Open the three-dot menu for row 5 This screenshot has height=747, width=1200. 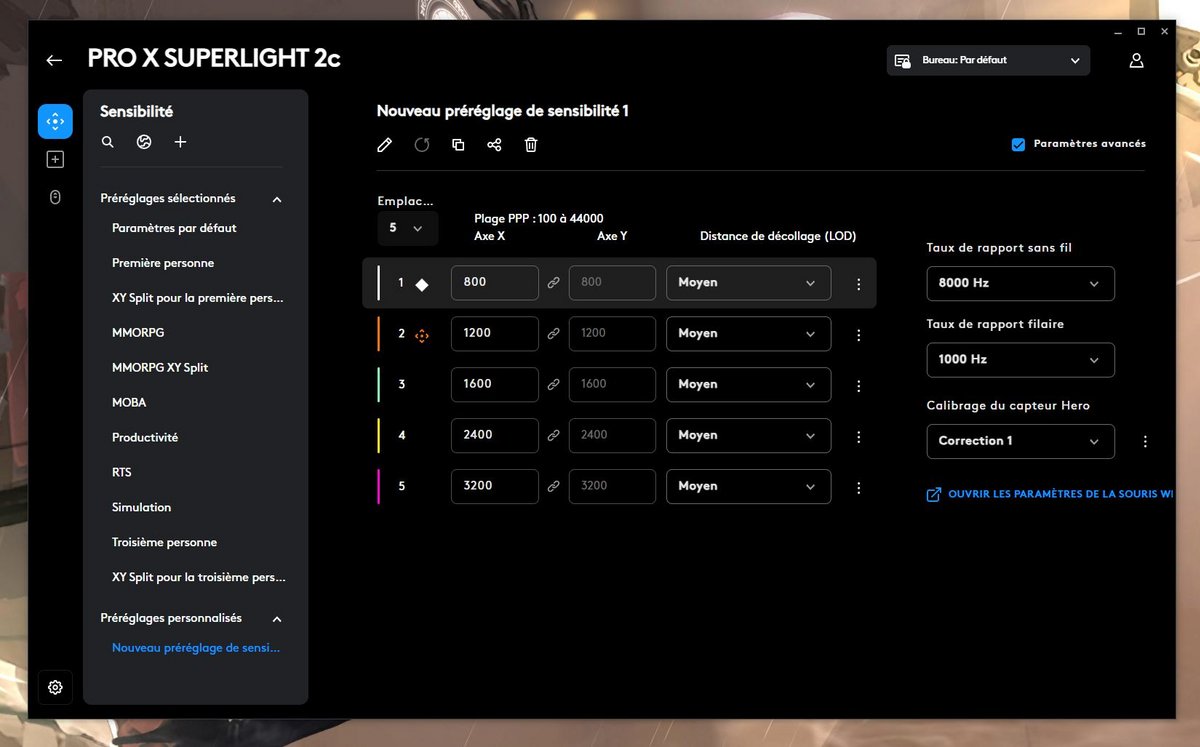859,488
